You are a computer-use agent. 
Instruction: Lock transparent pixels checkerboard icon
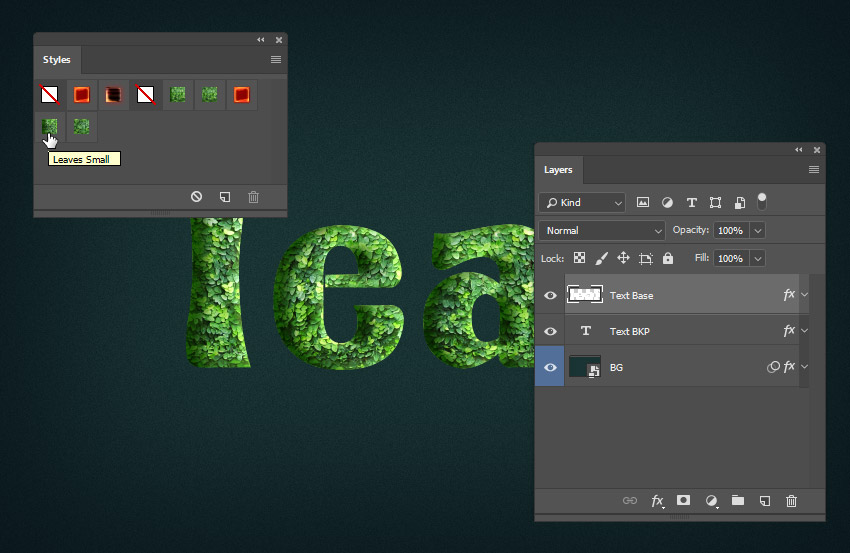pyautogui.click(x=579, y=258)
